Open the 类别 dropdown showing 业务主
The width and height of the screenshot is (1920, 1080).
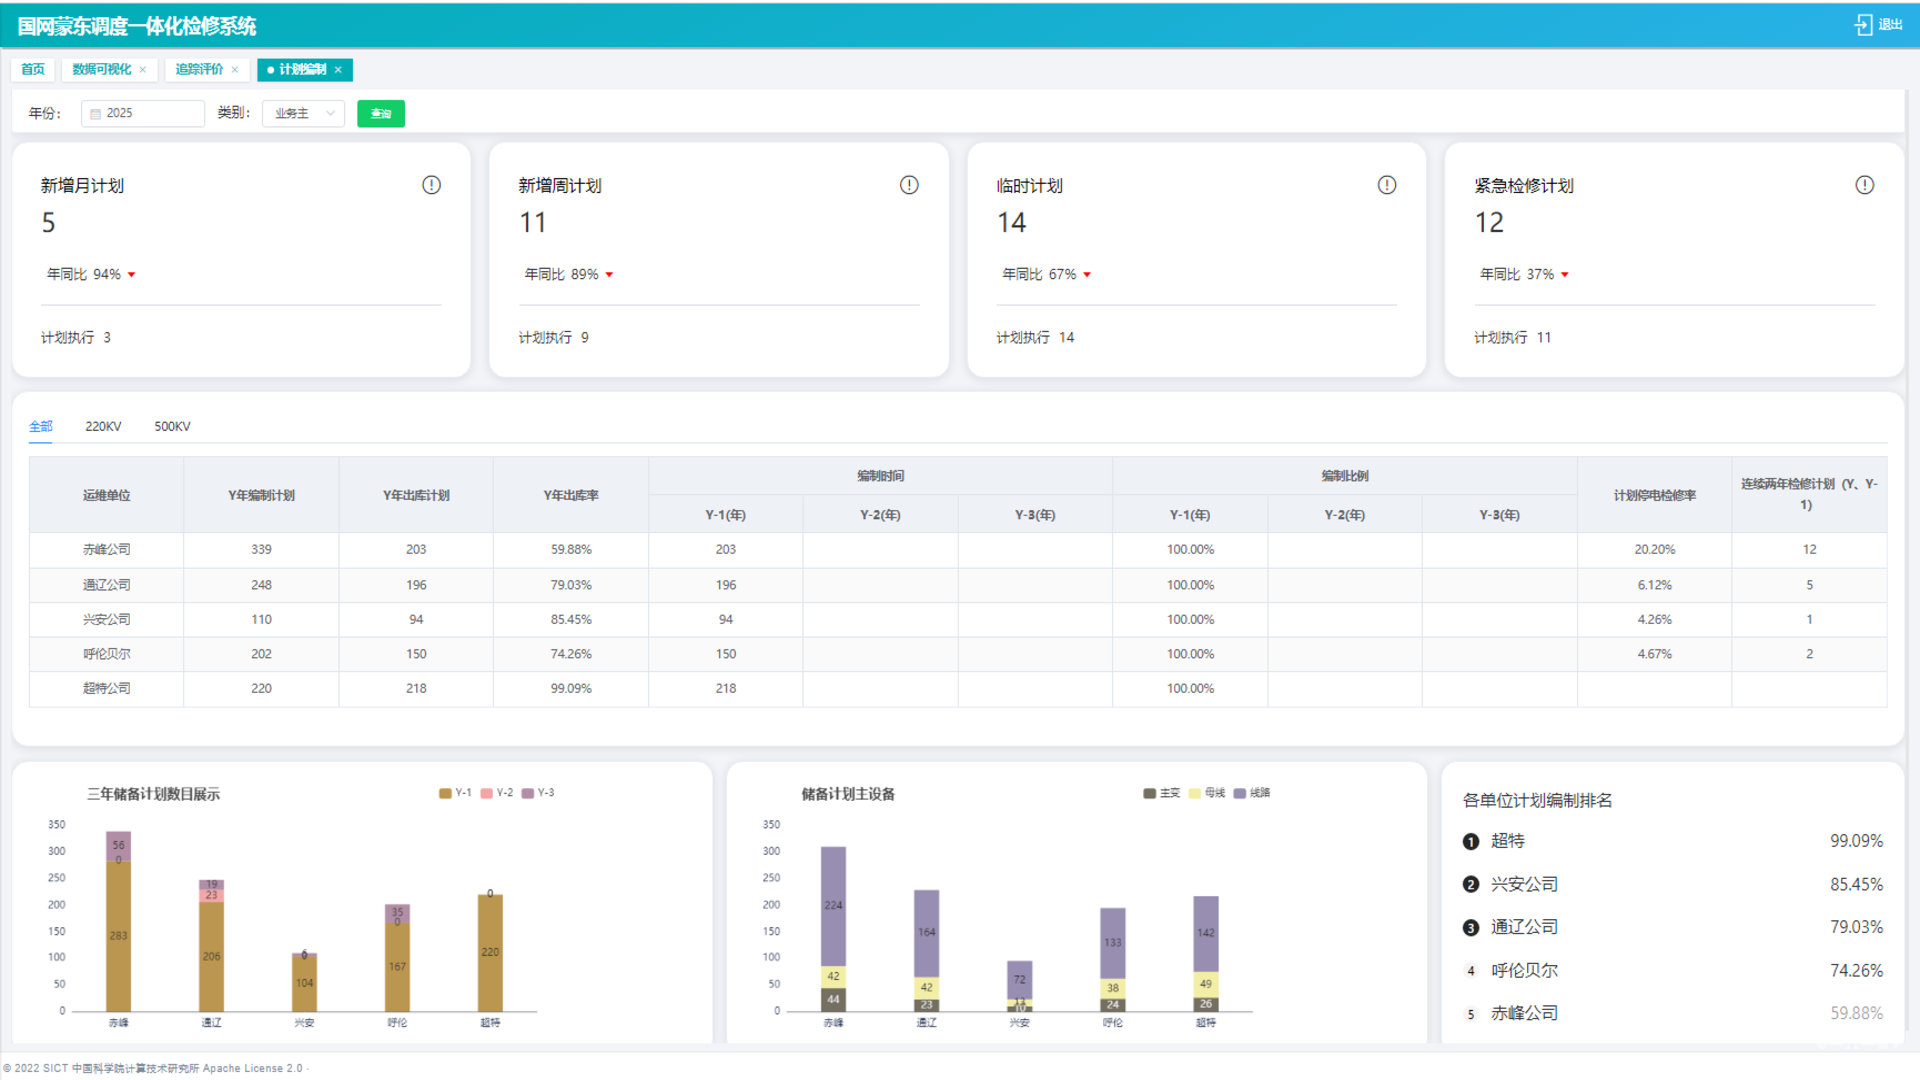pyautogui.click(x=303, y=114)
